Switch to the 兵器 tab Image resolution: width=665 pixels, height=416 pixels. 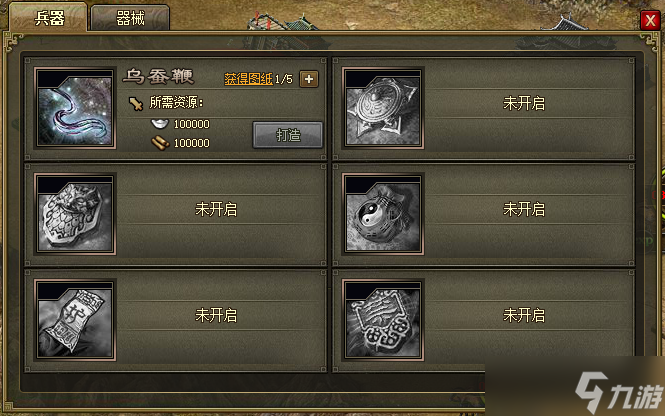coord(49,18)
